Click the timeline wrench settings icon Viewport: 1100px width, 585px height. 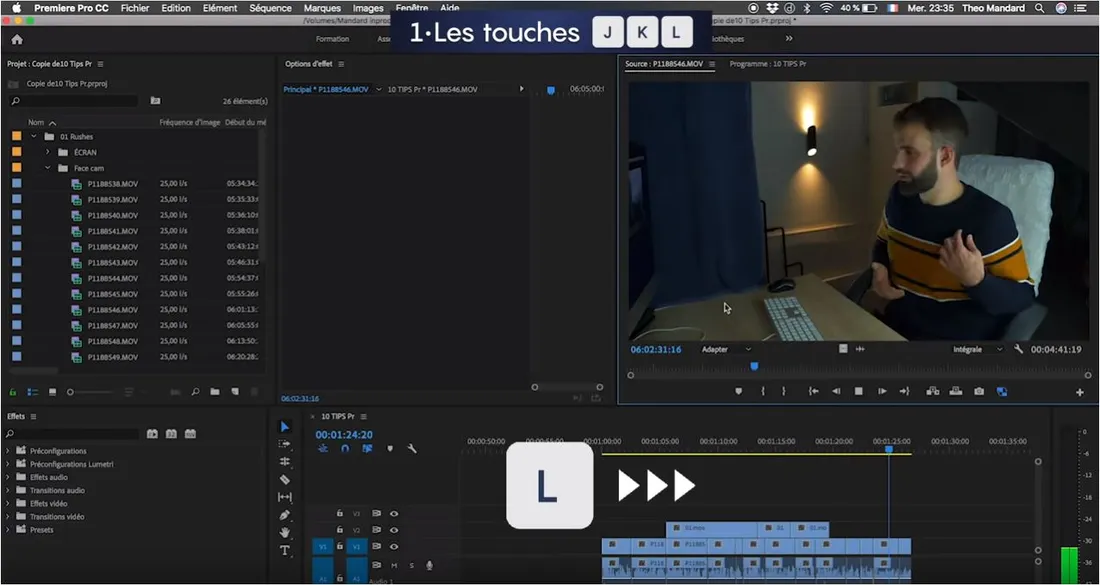coord(411,449)
